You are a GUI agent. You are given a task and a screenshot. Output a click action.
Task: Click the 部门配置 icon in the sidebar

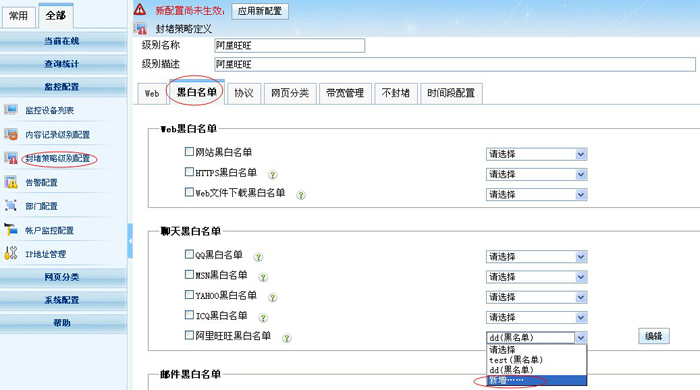(11, 206)
